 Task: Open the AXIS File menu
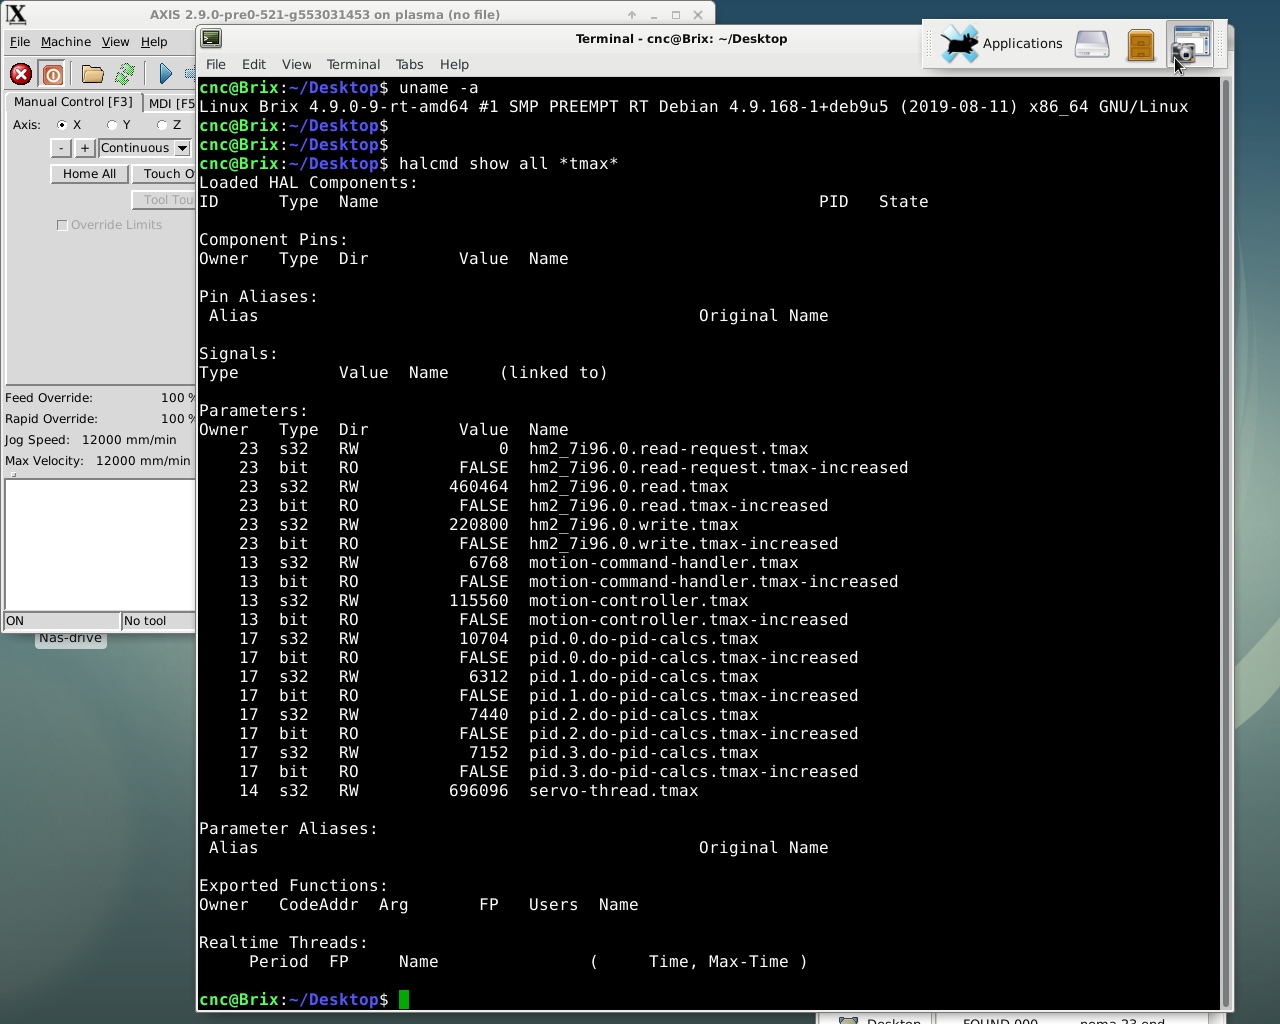(20, 42)
